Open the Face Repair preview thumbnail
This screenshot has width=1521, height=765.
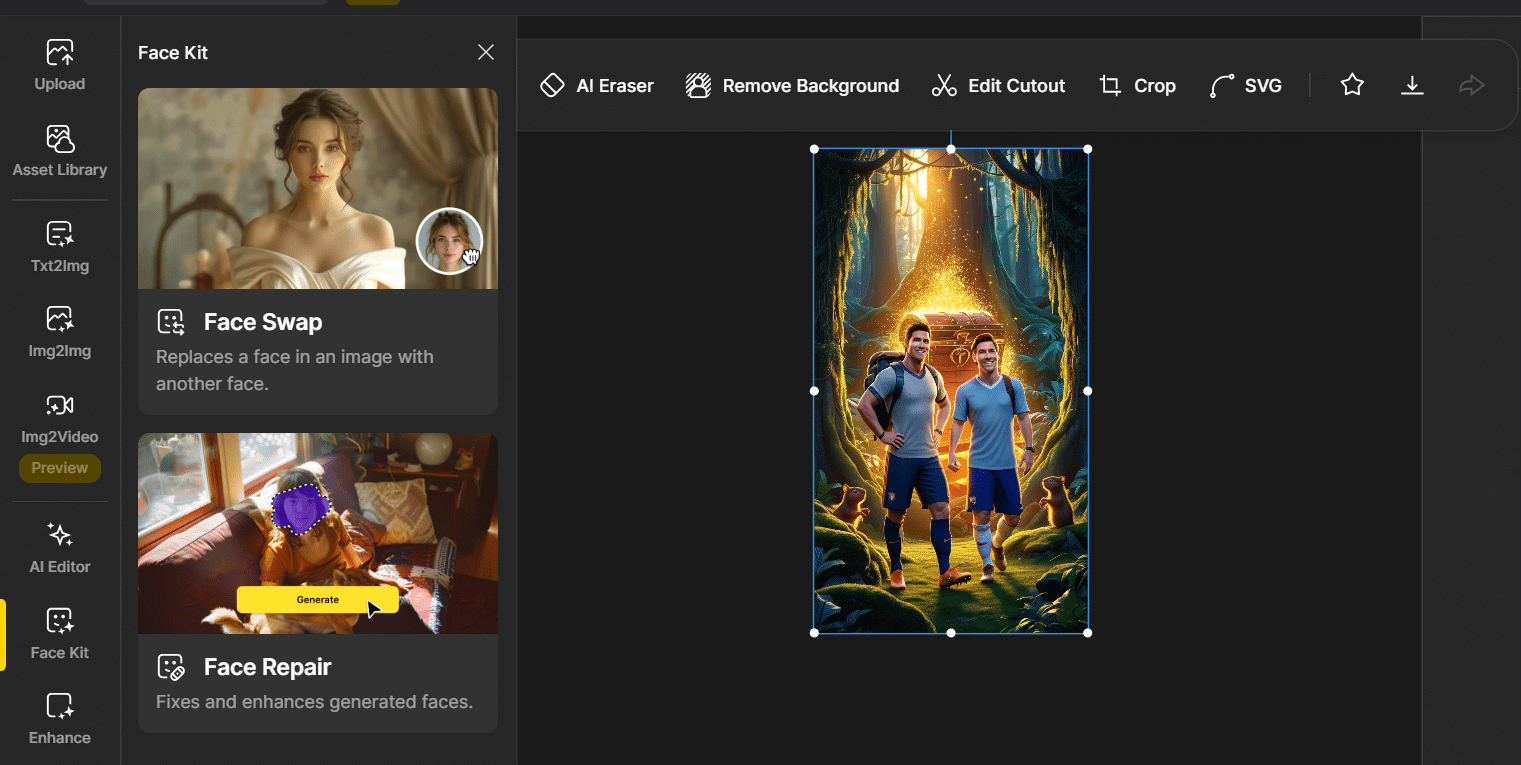tap(318, 533)
